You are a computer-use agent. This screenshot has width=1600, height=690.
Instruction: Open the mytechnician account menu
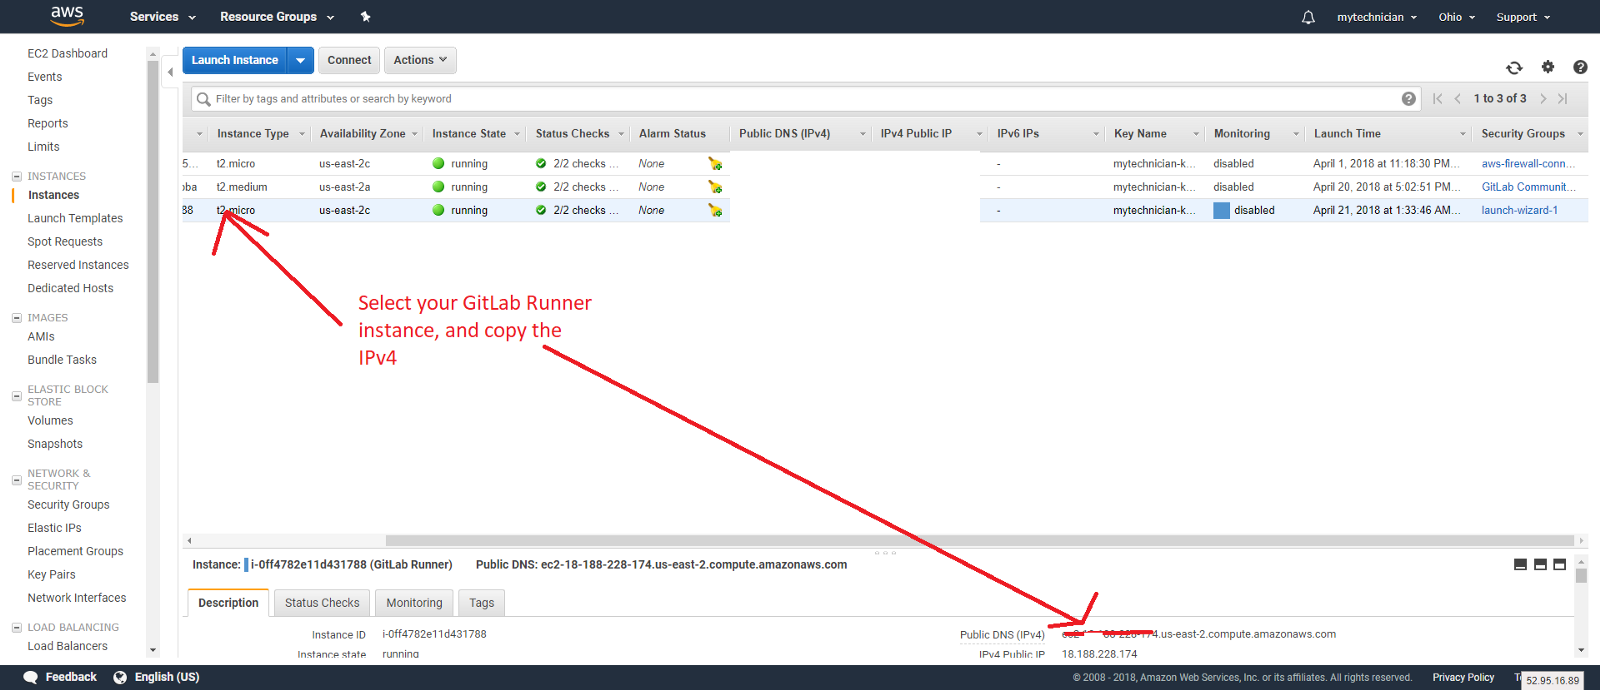point(1377,17)
